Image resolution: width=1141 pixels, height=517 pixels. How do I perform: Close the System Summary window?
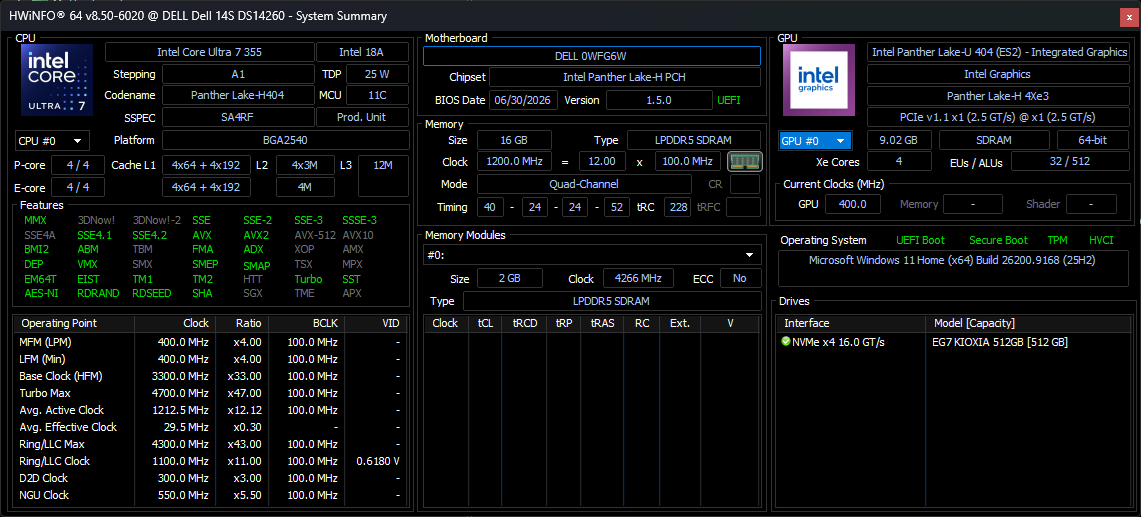(1128, 16)
